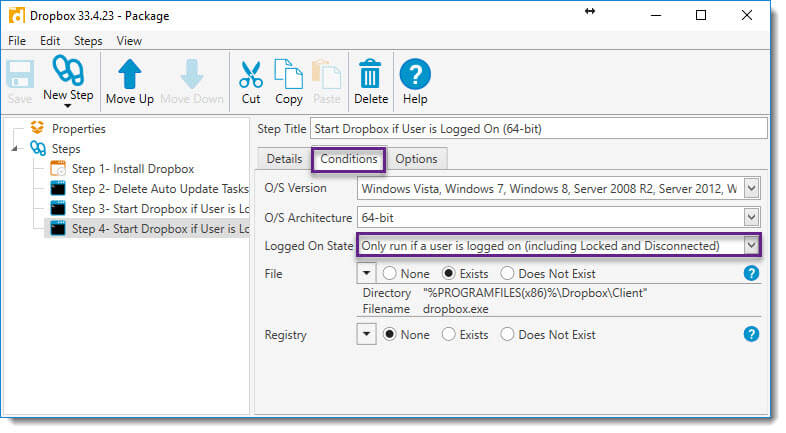Select Step 3- Start Dropbox row

(x=160, y=209)
